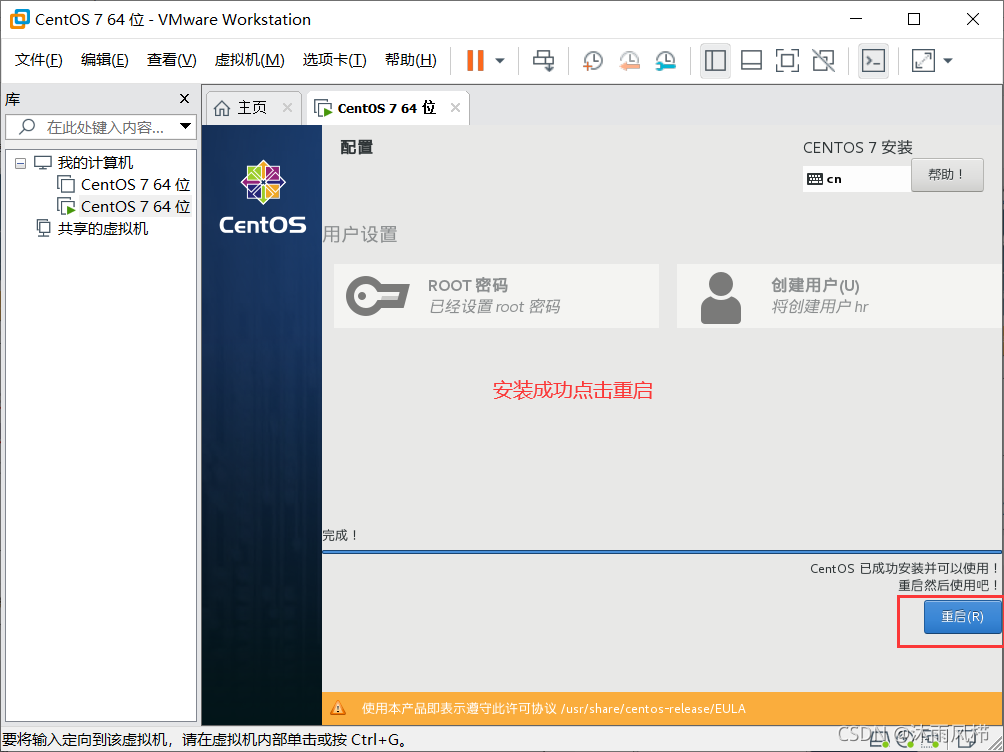Viewport: 1004px width, 752px height.
Task: Open the 虚拟机 menu
Action: click(248, 60)
